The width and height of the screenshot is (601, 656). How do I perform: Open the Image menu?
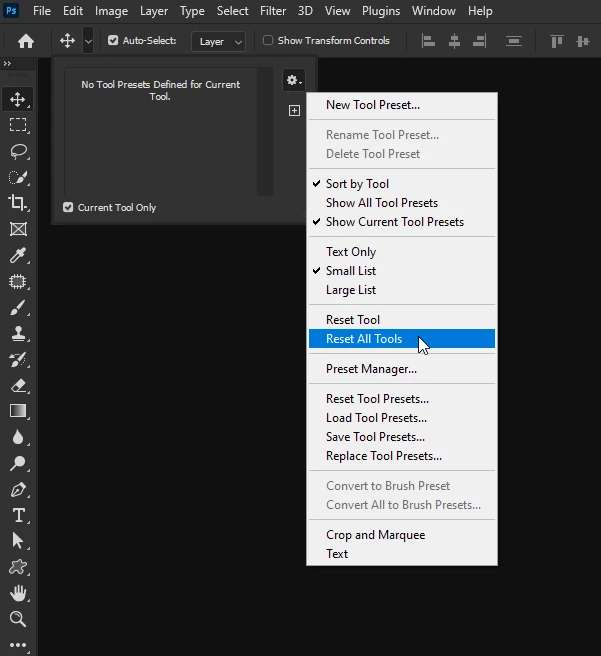tap(111, 11)
